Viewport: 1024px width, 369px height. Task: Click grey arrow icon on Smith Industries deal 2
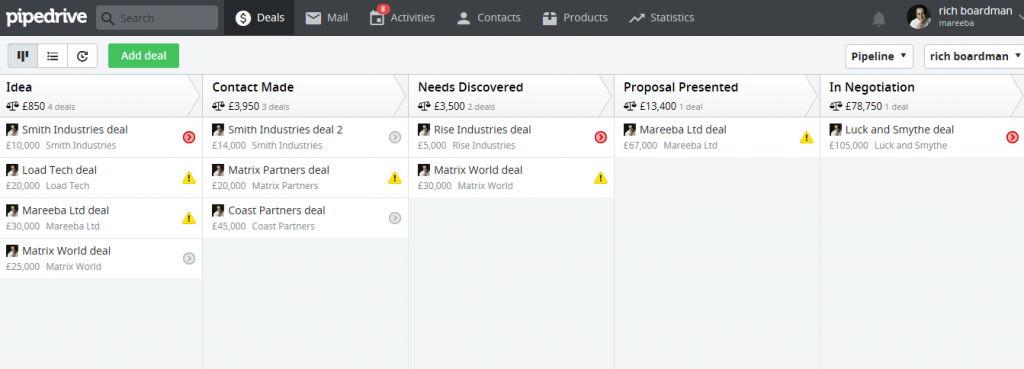[394, 137]
